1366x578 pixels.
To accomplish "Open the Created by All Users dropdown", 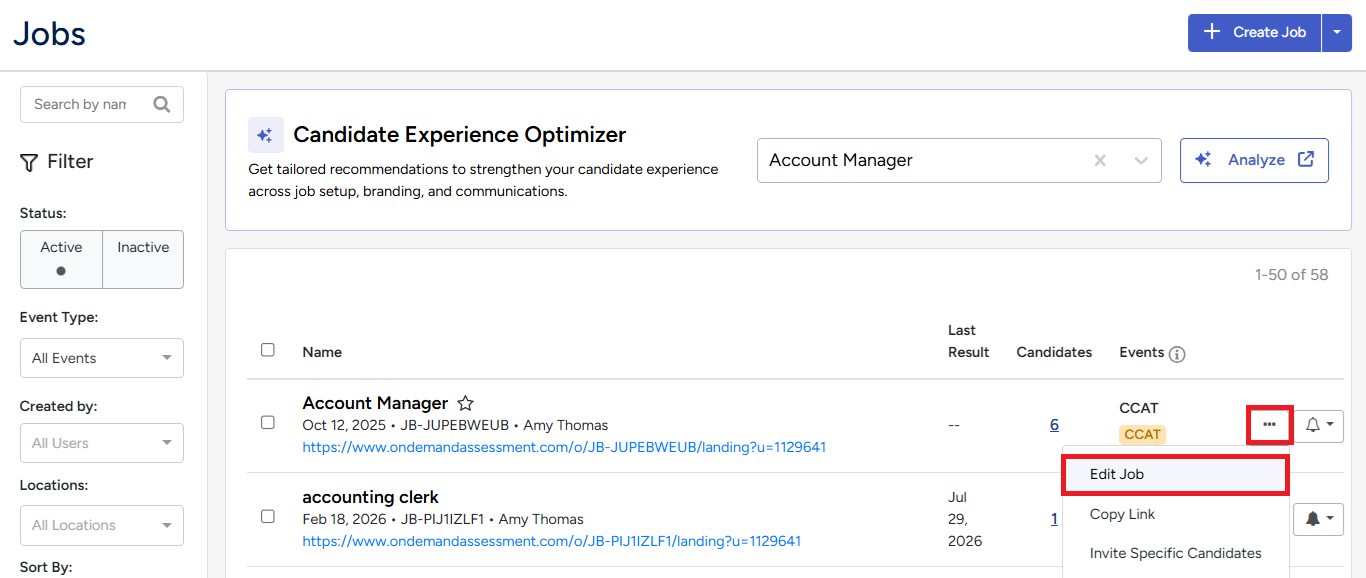I will (x=102, y=443).
